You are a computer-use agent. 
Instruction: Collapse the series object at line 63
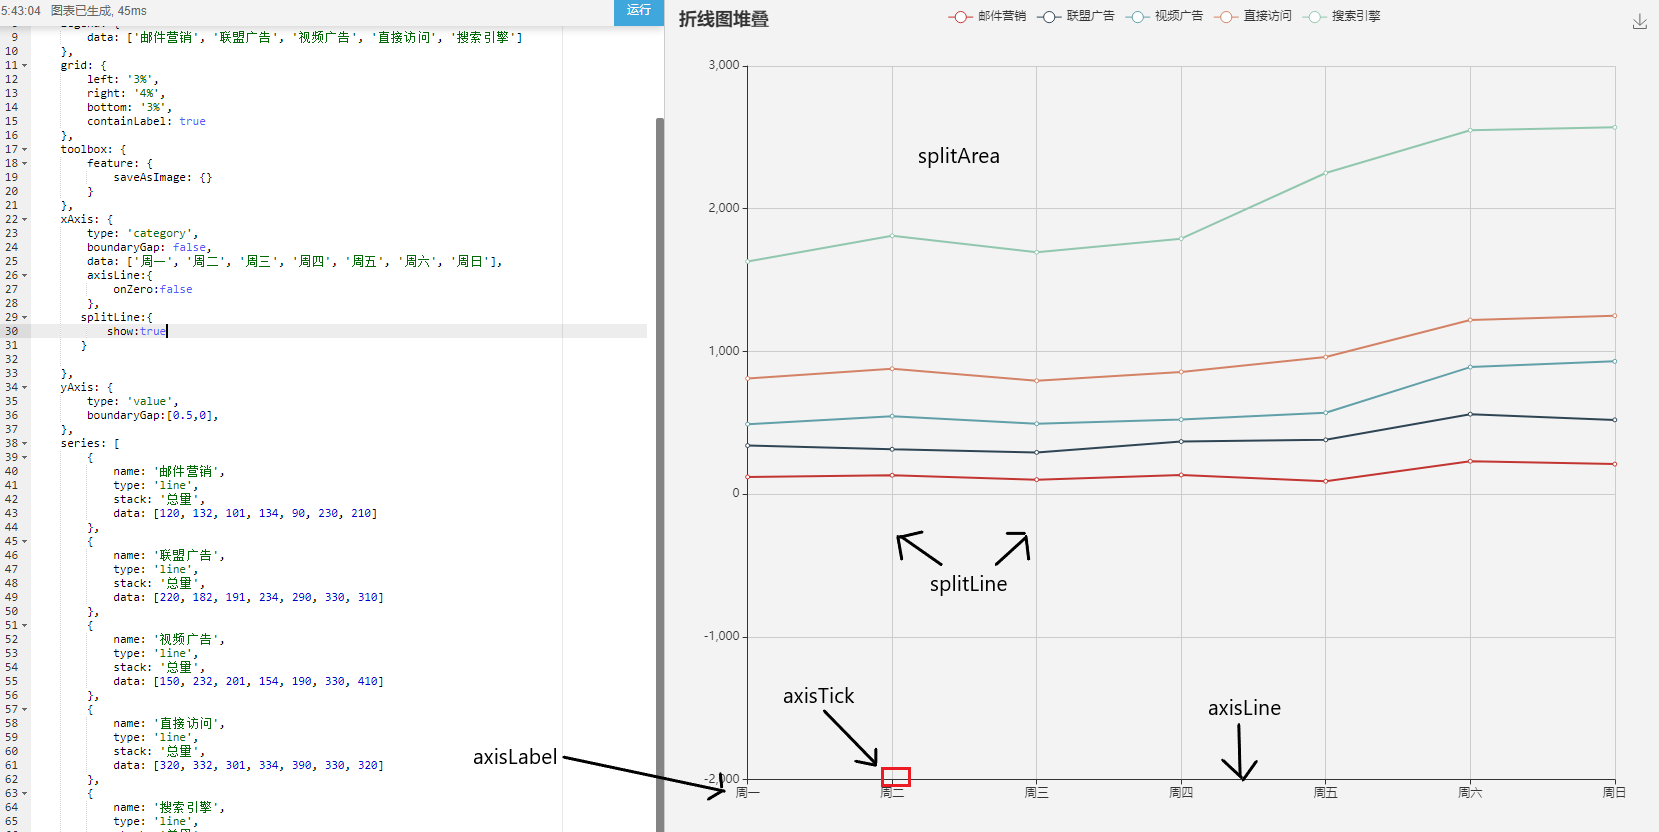(25, 793)
